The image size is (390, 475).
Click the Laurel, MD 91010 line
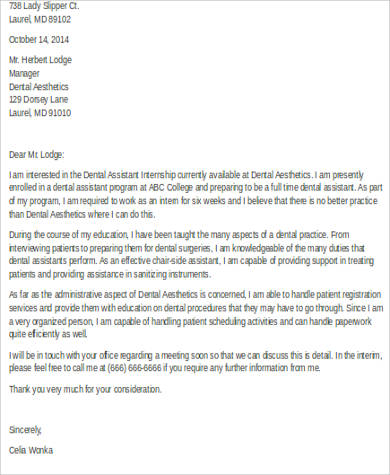[40, 113]
